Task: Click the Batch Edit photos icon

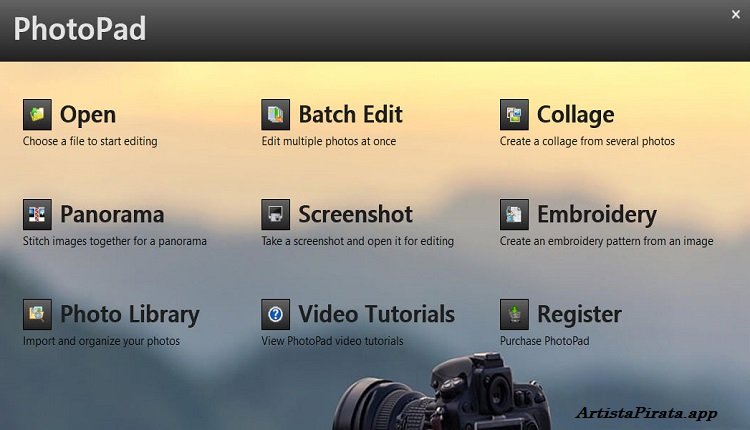Action: pyautogui.click(x=275, y=115)
